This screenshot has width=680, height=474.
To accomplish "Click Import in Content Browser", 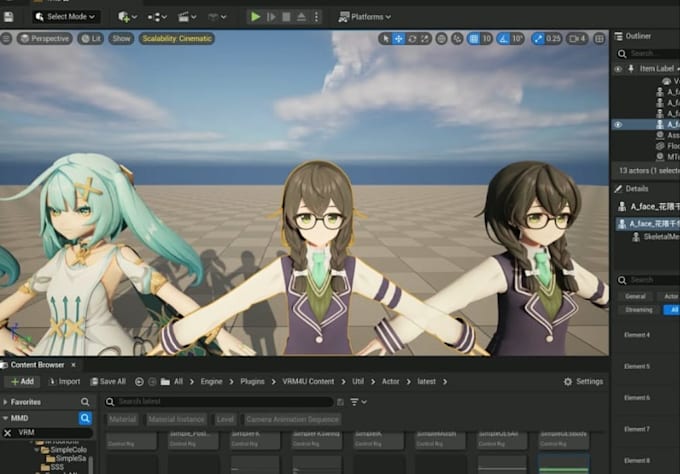I will point(64,382).
